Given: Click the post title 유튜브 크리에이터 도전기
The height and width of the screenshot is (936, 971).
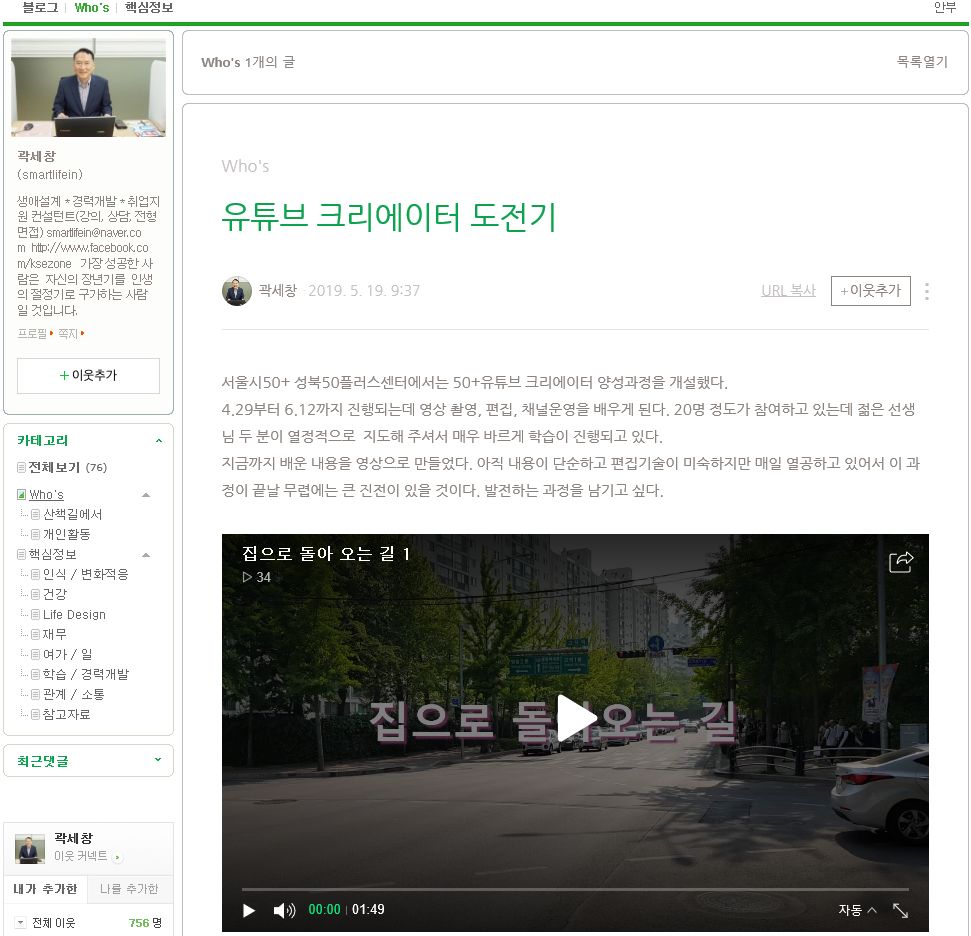Looking at the screenshot, I should 389,217.
